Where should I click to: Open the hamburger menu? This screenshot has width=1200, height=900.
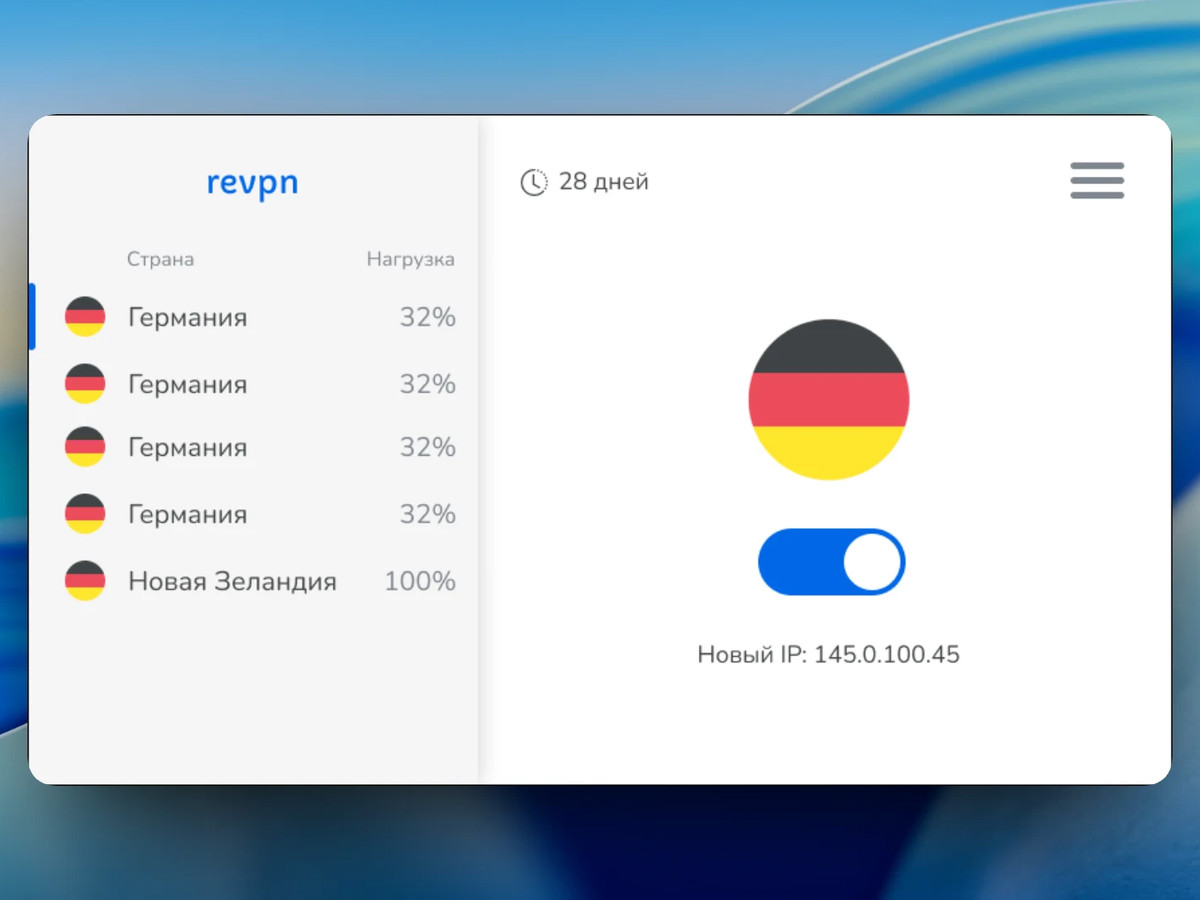1097,180
